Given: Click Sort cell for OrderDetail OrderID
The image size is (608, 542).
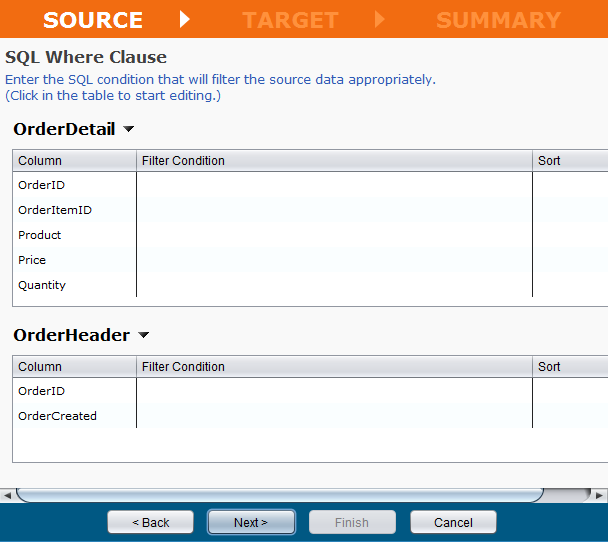Looking at the screenshot, I should 569,185.
